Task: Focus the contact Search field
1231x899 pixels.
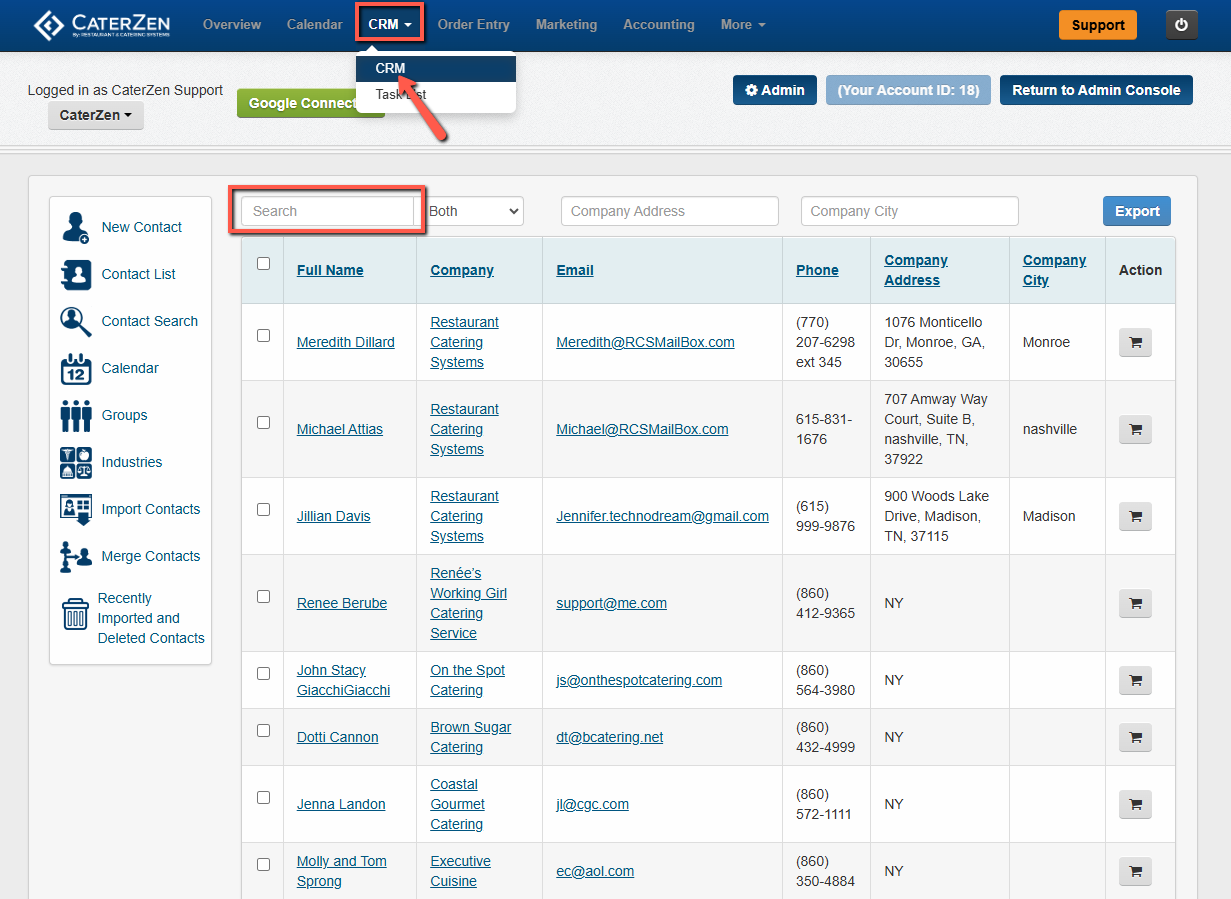Action: pyautogui.click(x=328, y=211)
